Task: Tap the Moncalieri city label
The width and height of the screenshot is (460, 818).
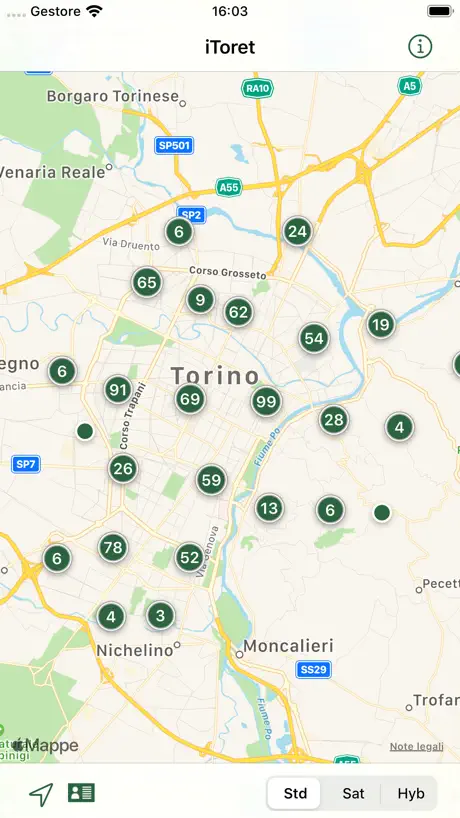Action: (x=288, y=646)
